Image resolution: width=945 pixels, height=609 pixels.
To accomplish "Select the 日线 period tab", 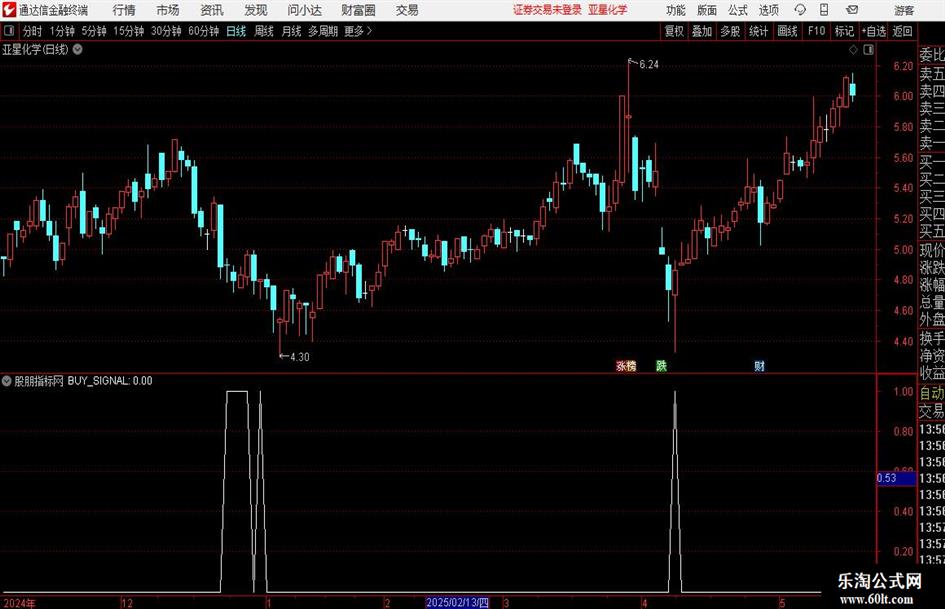I will [236, 31].
